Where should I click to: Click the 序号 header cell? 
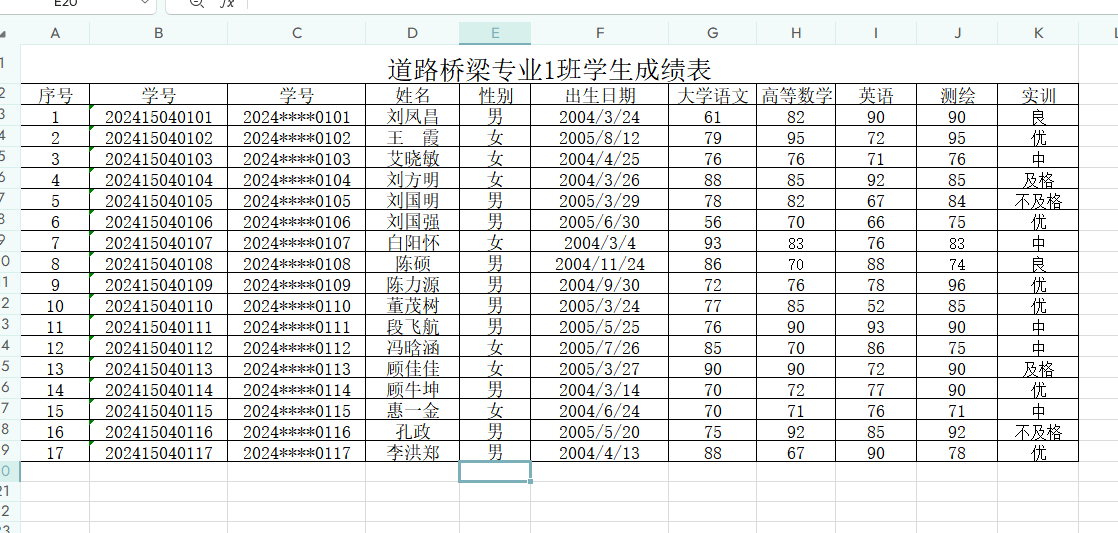pos(56,95)
